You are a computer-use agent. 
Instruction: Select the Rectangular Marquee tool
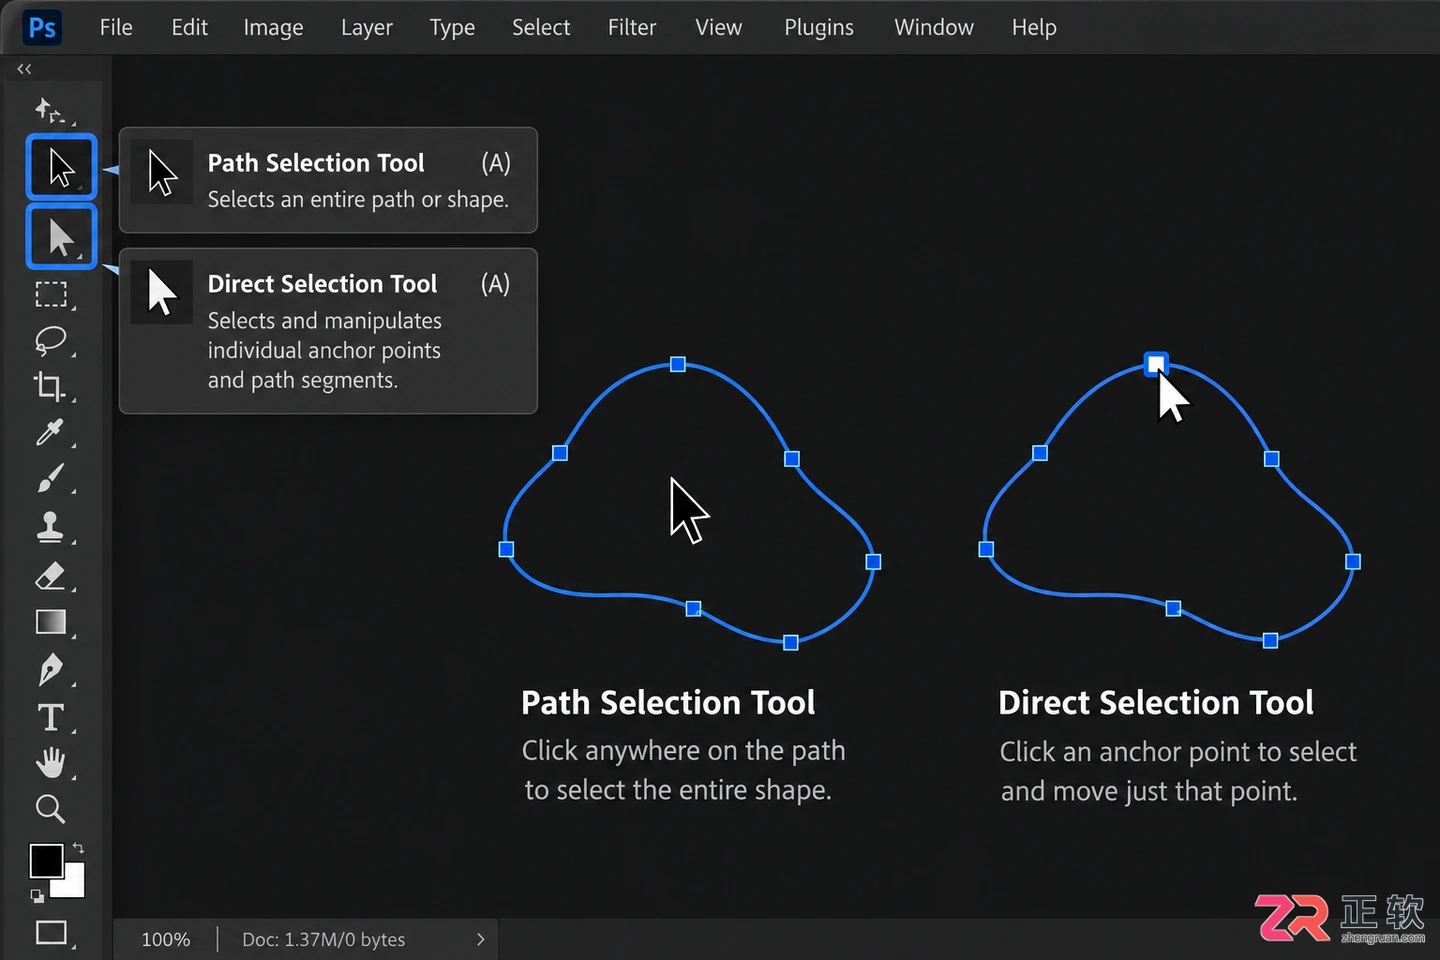[x=51, y=294]
